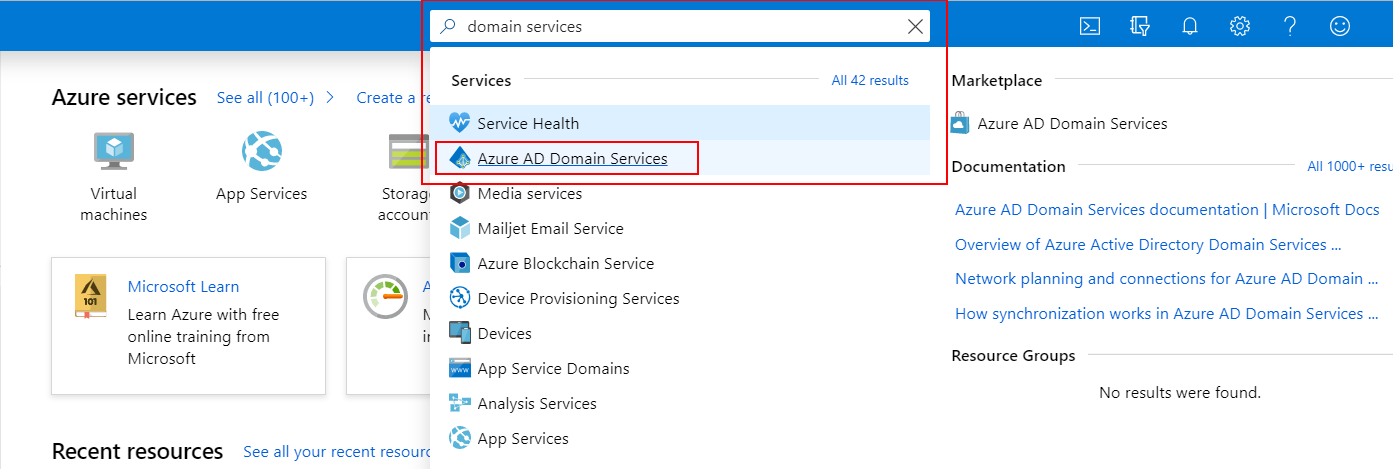Image resolution: width=1393 pixels, height=469 pixels.
Task: Open Virtual machines service icon
Action: pos(113,151)
